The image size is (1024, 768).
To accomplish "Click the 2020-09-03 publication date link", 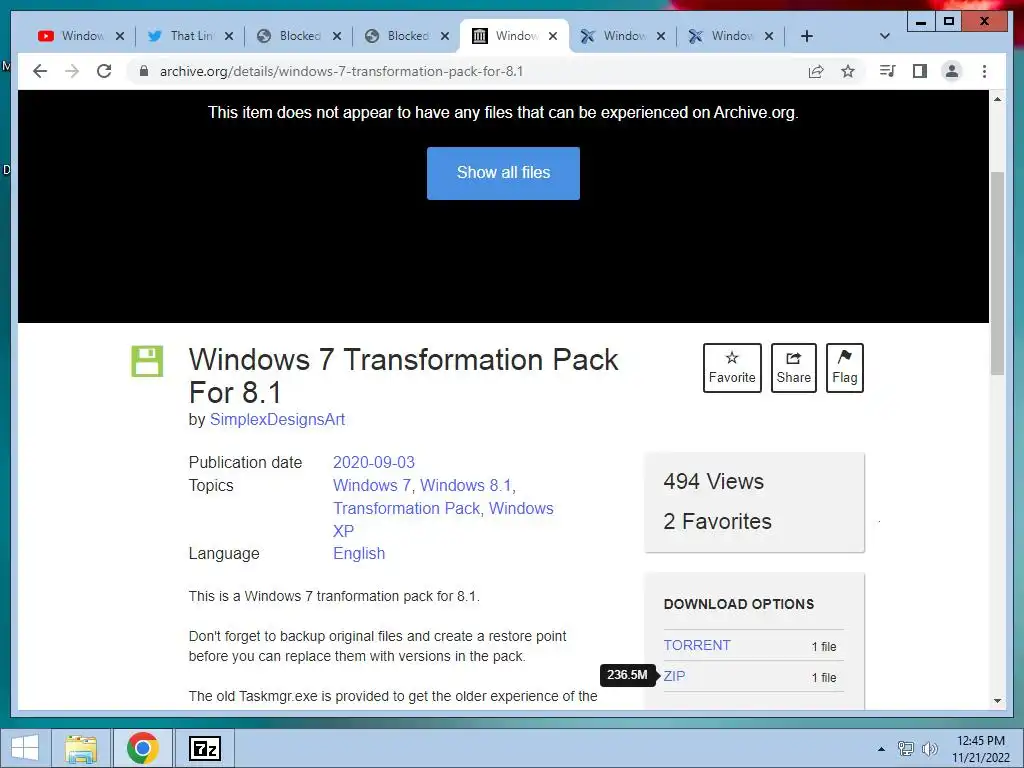I will 374,462.
